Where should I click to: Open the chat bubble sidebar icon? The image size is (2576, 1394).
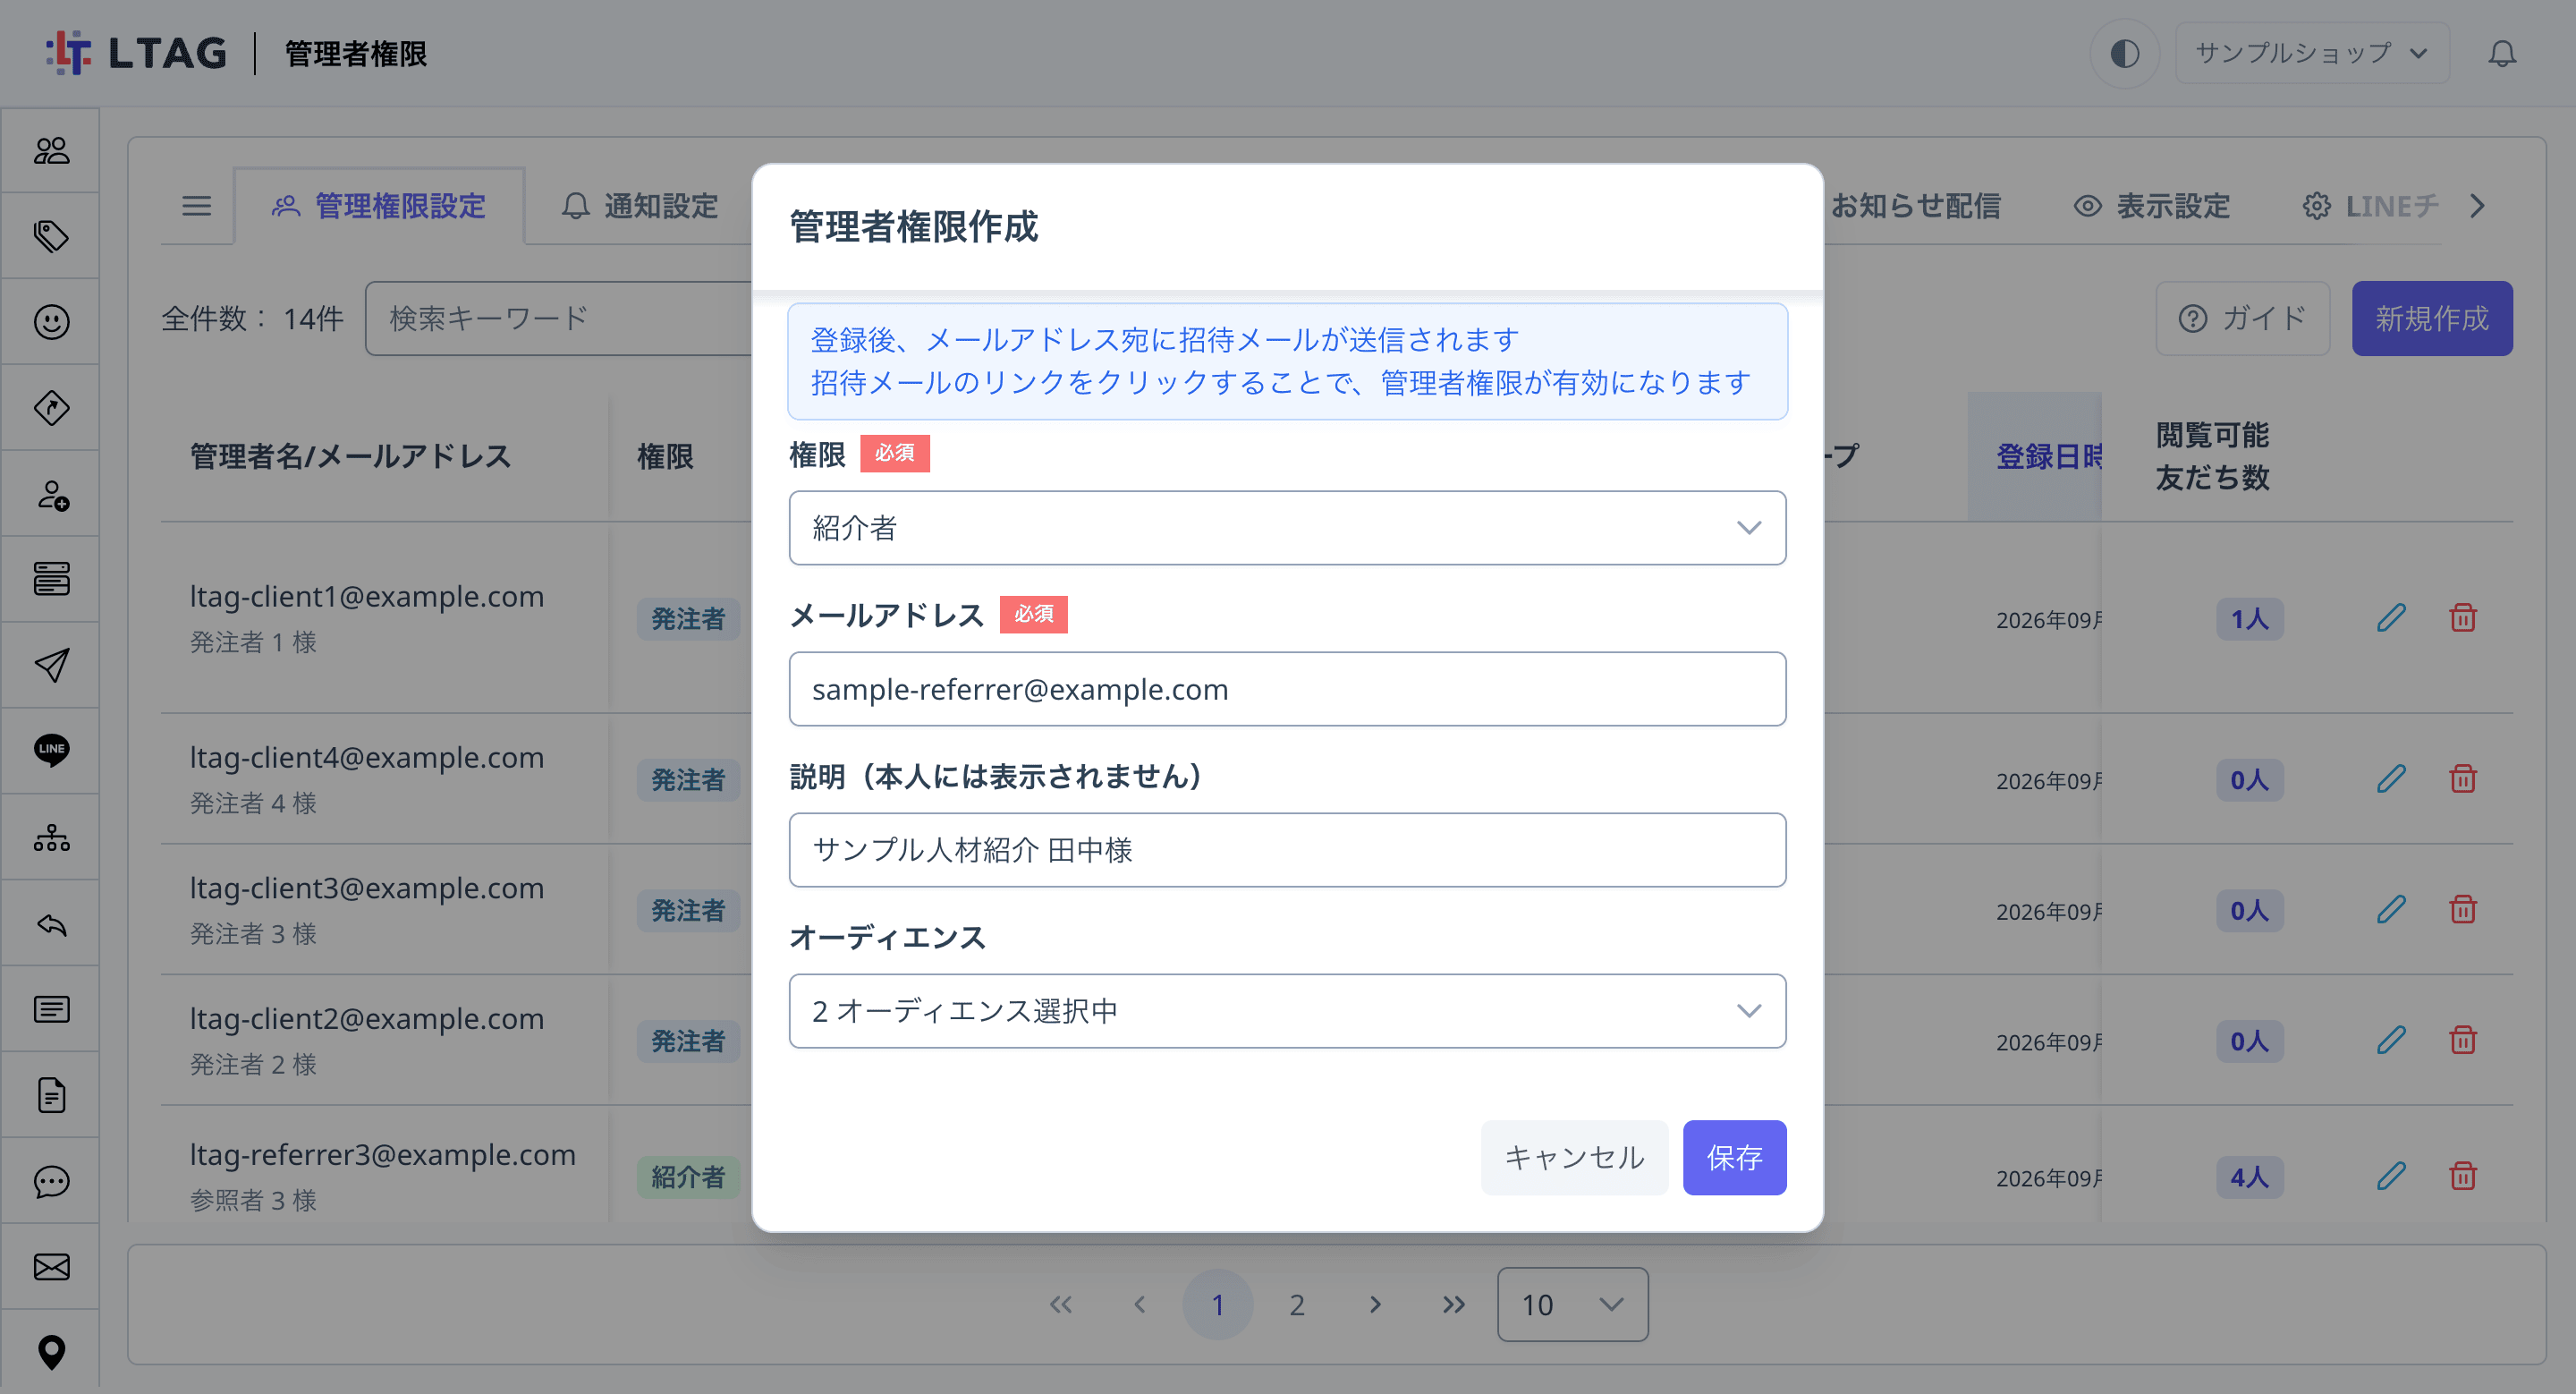click(x=51, y=1181)
